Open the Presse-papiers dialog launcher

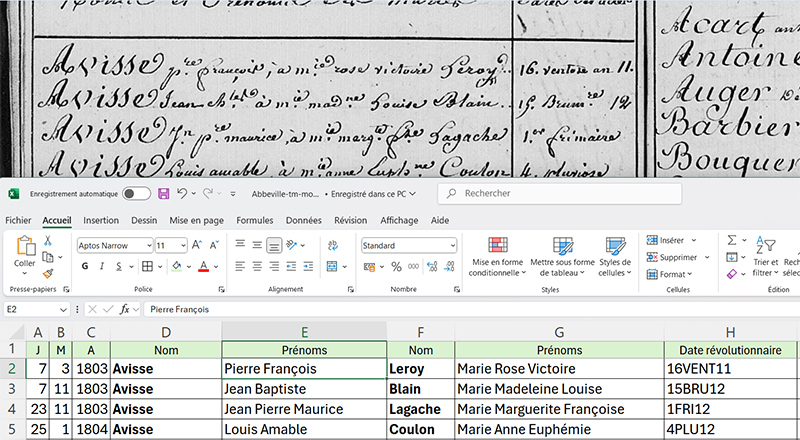(x=66, y=289)
